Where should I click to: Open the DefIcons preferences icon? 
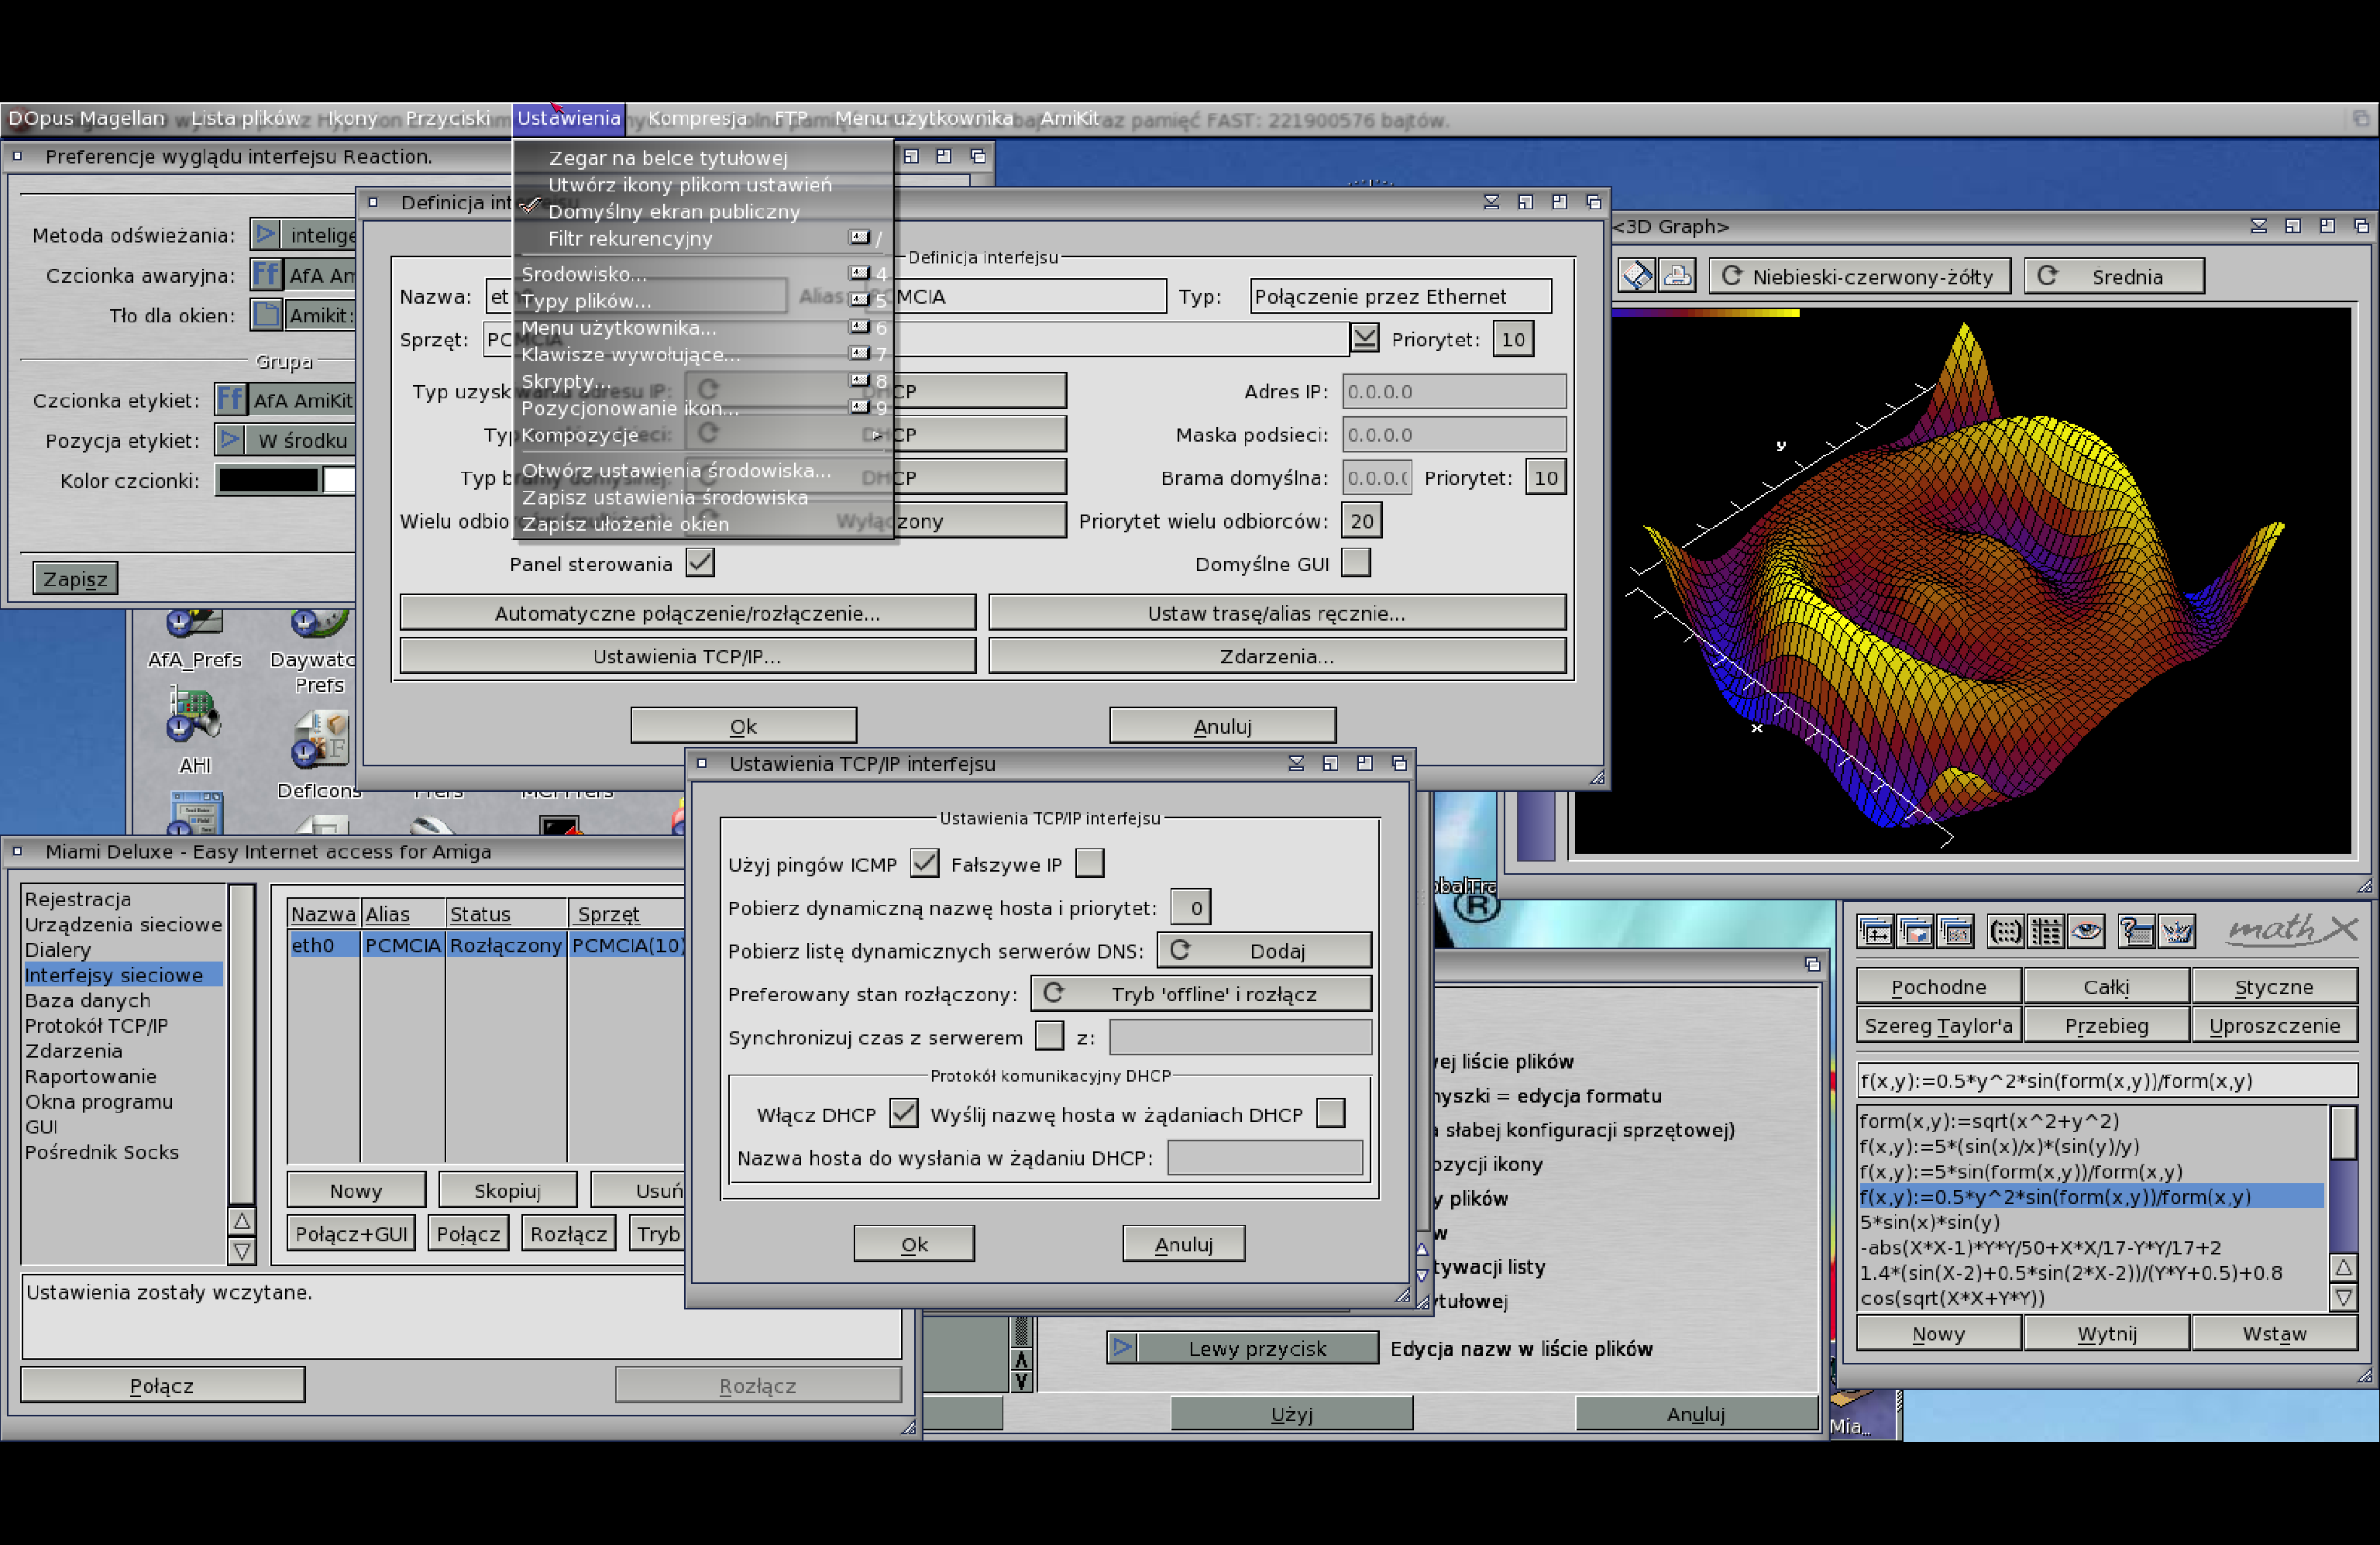click(x=320, y=741)
